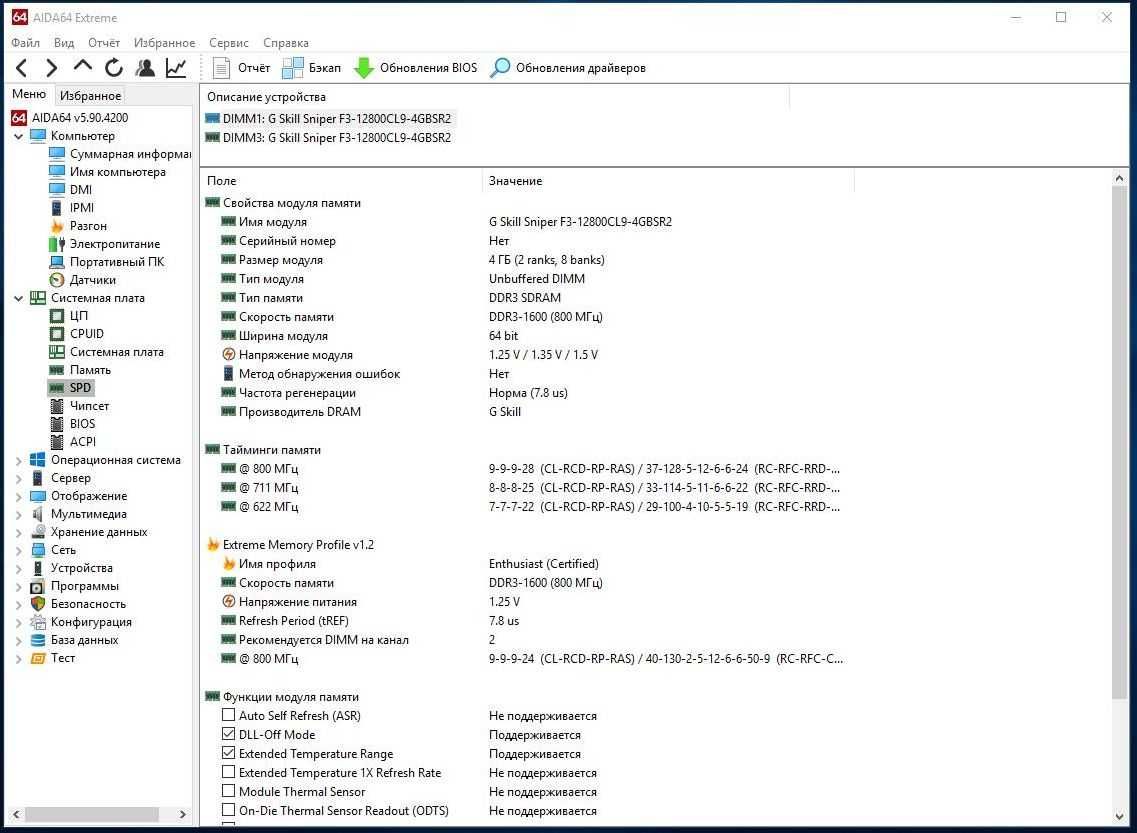Select Электропитание in the tree

115,244
